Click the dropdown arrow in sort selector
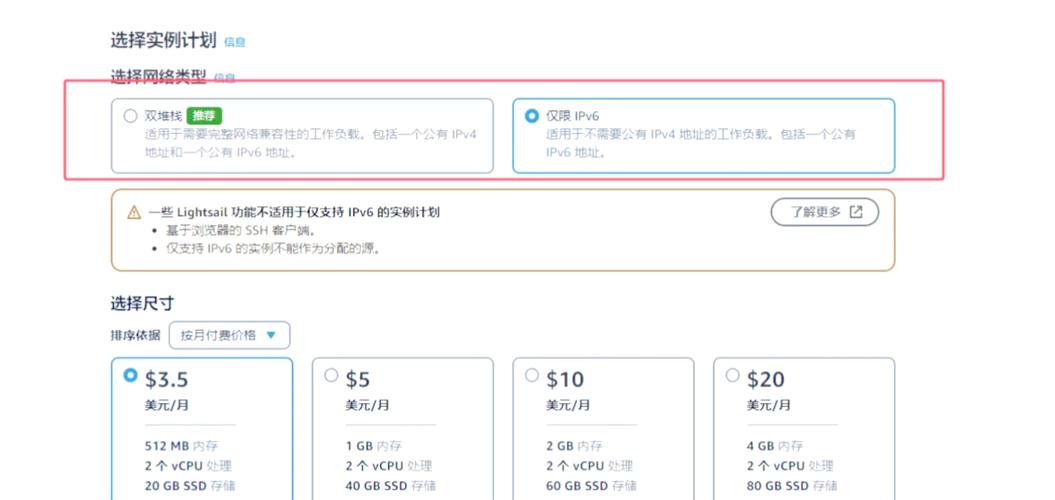This screenshot has height=500, width=1055. [x=271, y=335]
